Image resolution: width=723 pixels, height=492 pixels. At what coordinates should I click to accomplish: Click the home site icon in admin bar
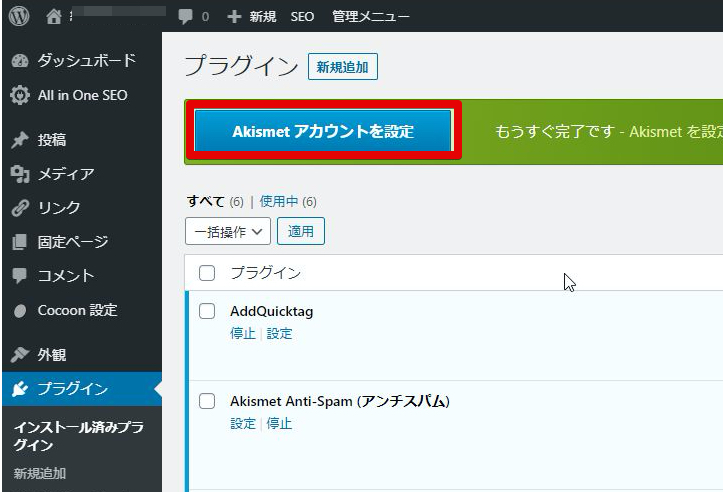point(53,17)
